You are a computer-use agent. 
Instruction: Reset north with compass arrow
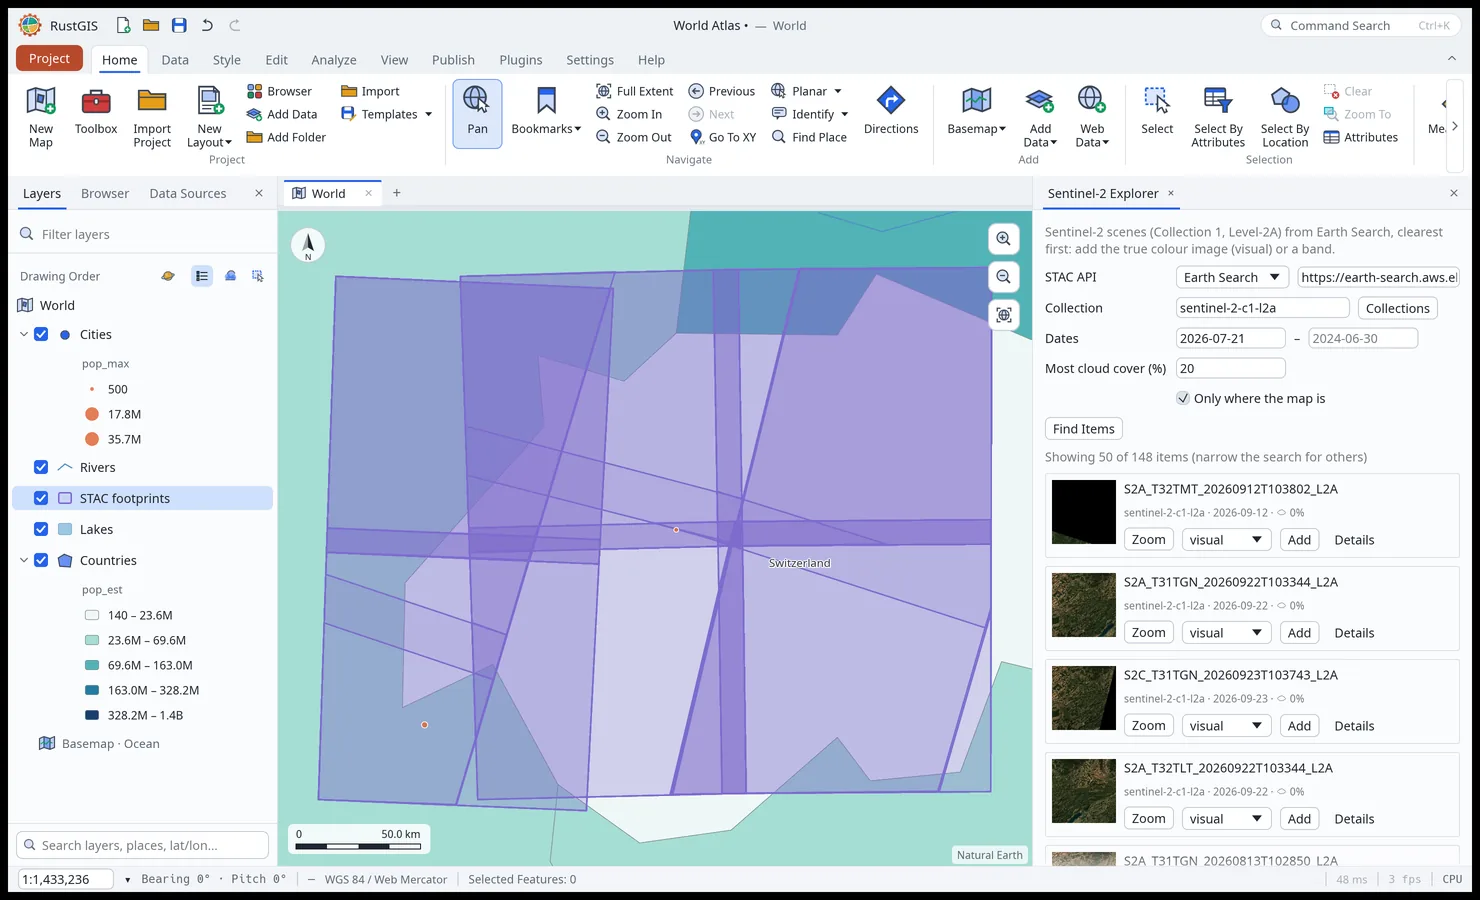pos(308,245)
